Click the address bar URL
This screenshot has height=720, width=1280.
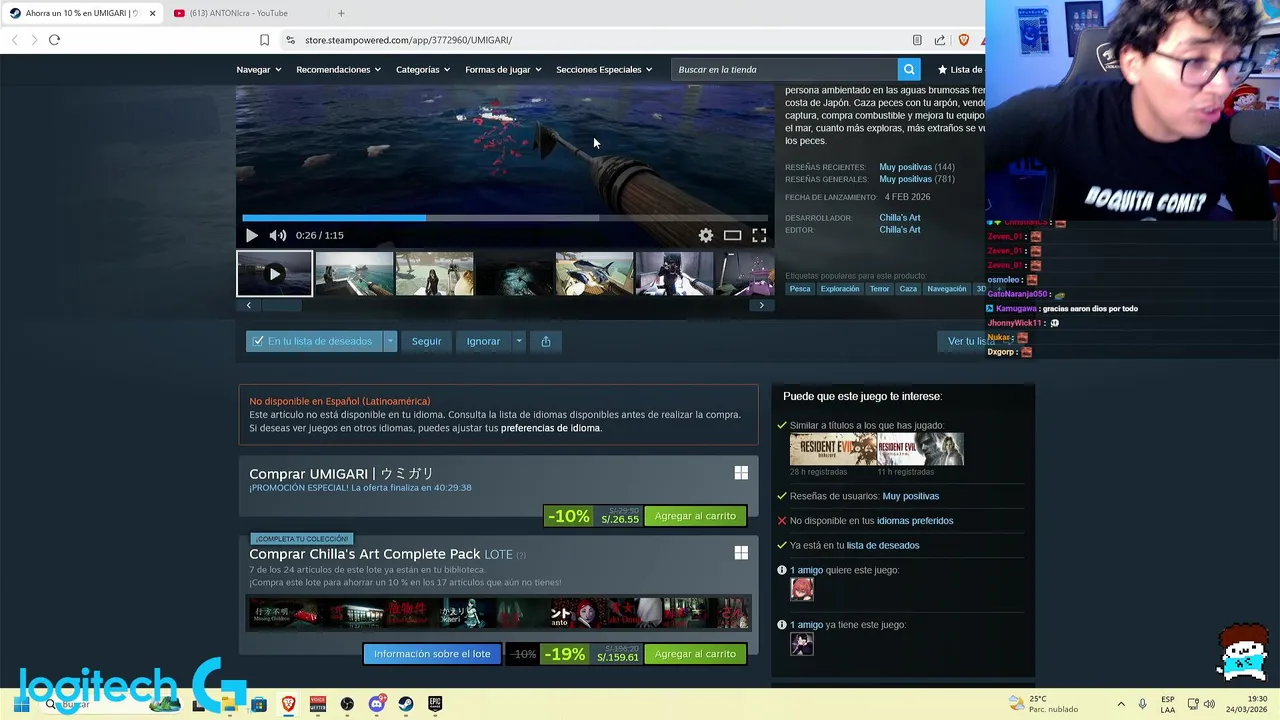[x=408, y=40]
